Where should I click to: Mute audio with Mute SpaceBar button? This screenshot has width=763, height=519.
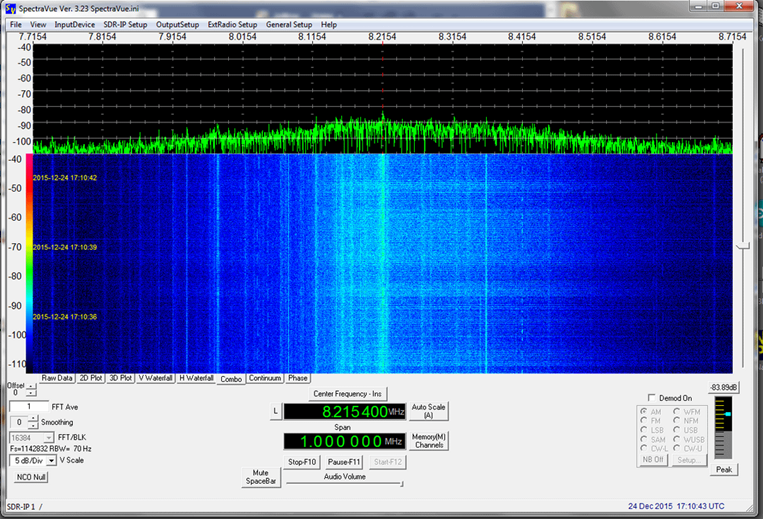click(x=263, y=476)
